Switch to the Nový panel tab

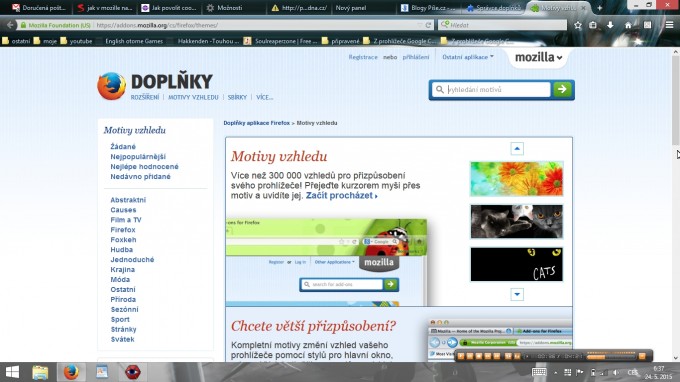coord(351,8)
